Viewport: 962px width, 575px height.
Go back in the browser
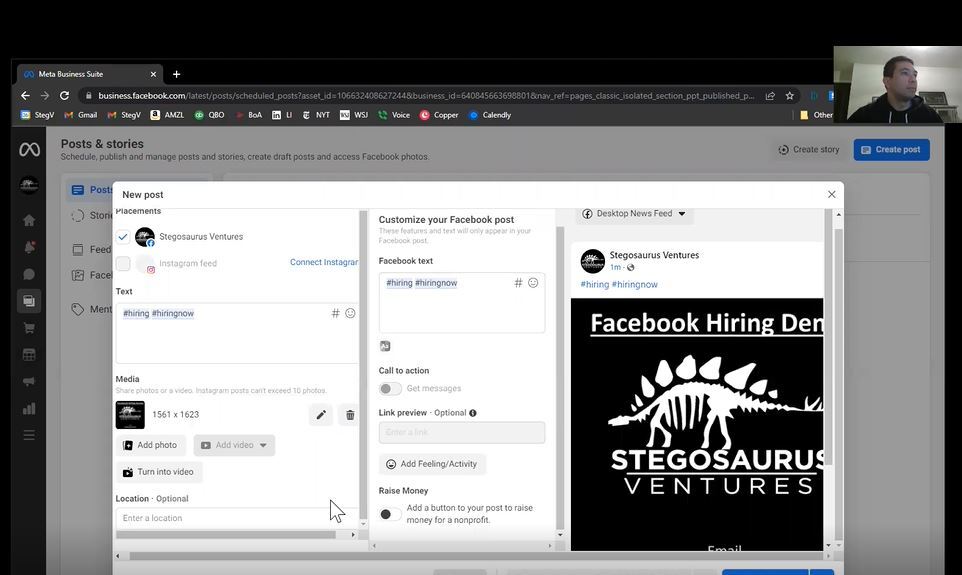pyautogui.click(x=25, y=95)
